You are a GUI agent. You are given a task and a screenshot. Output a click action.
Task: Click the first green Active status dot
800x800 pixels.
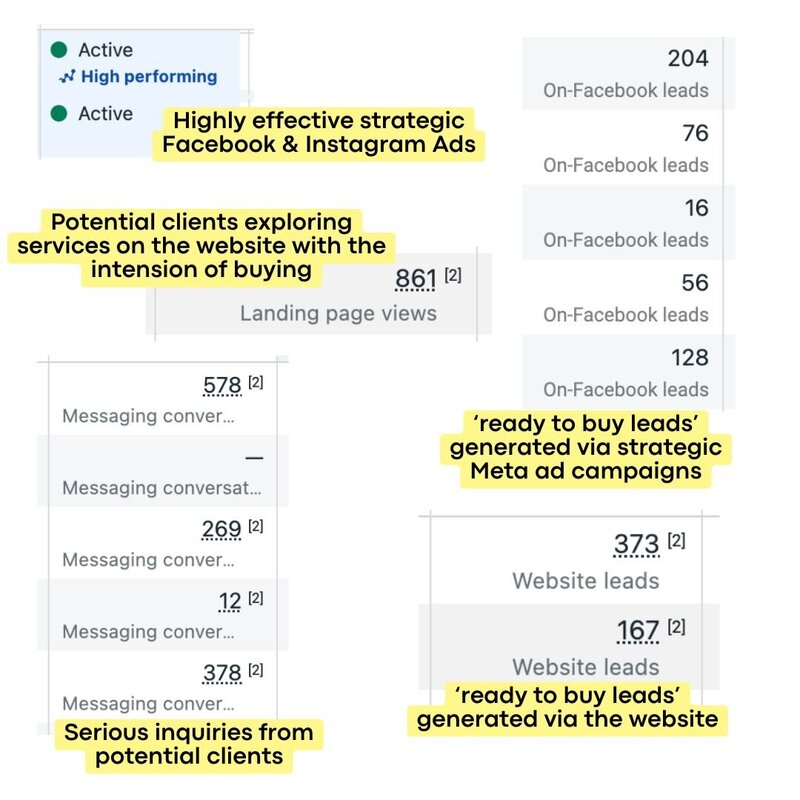pyautogui.click(x=59, y=49)
